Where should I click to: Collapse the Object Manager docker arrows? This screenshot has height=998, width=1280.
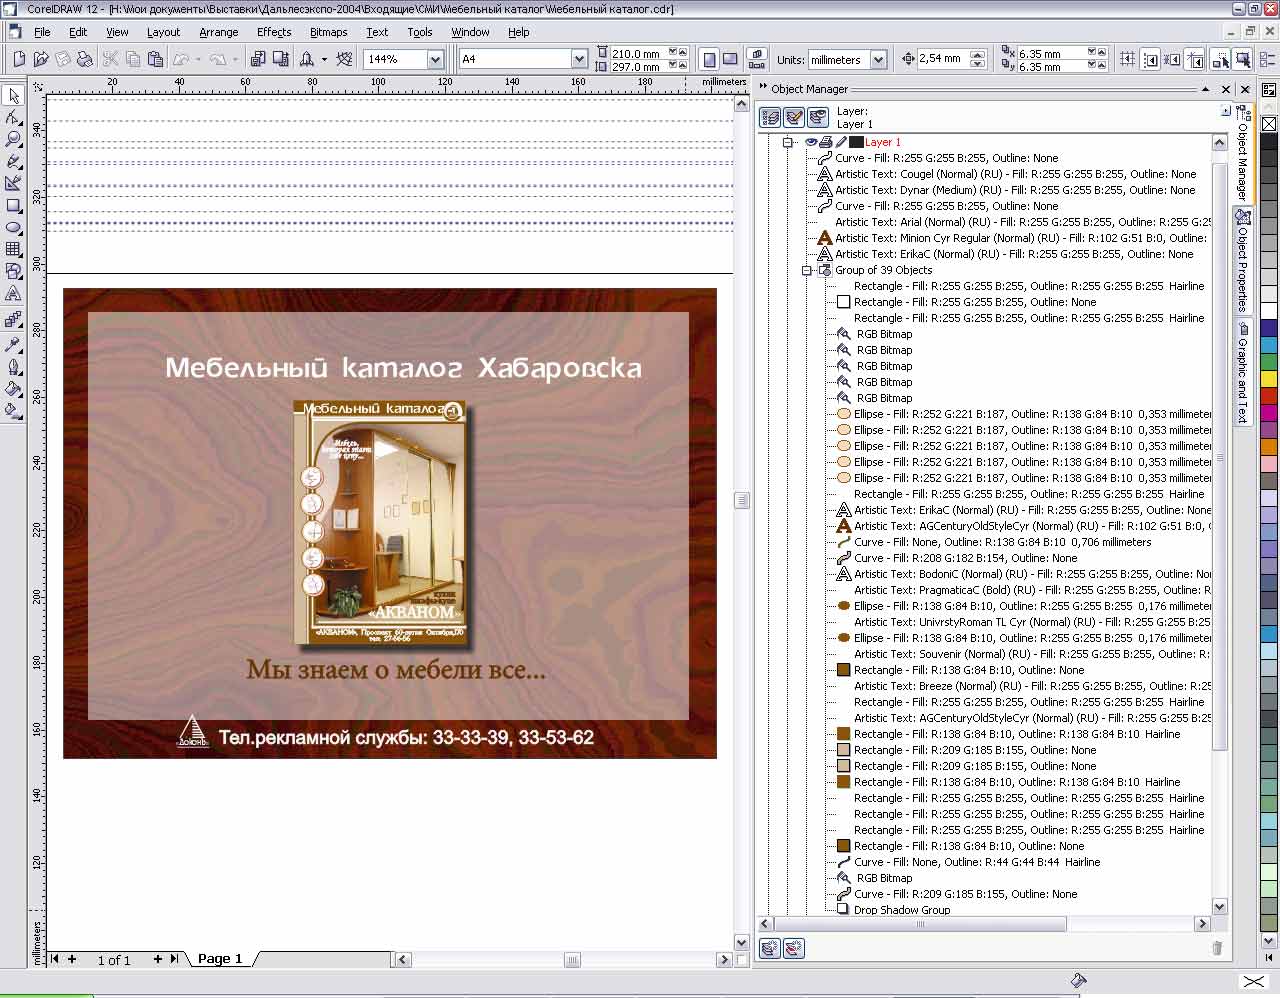pos(764,88)
